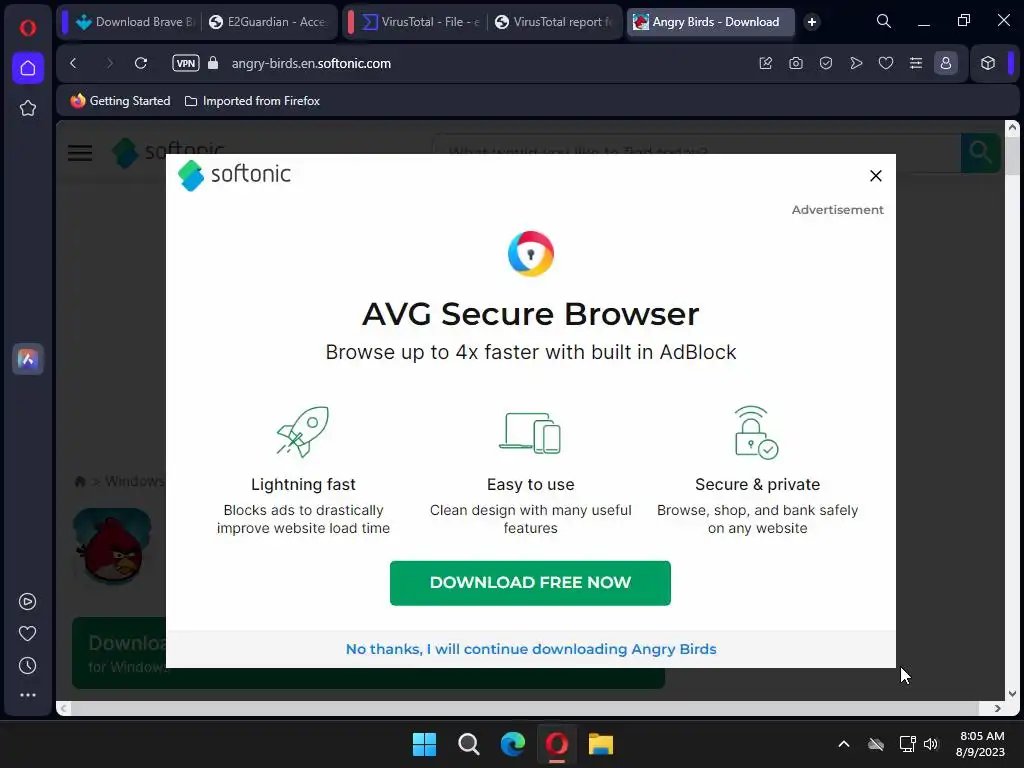Go to the Opera start page home icon
1024x768 pixels.
[27, 68]
